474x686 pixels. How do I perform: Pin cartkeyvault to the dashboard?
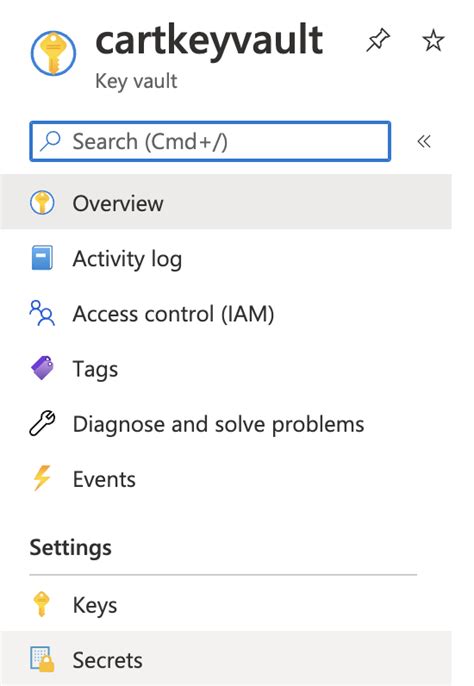[x=378, y=40]
